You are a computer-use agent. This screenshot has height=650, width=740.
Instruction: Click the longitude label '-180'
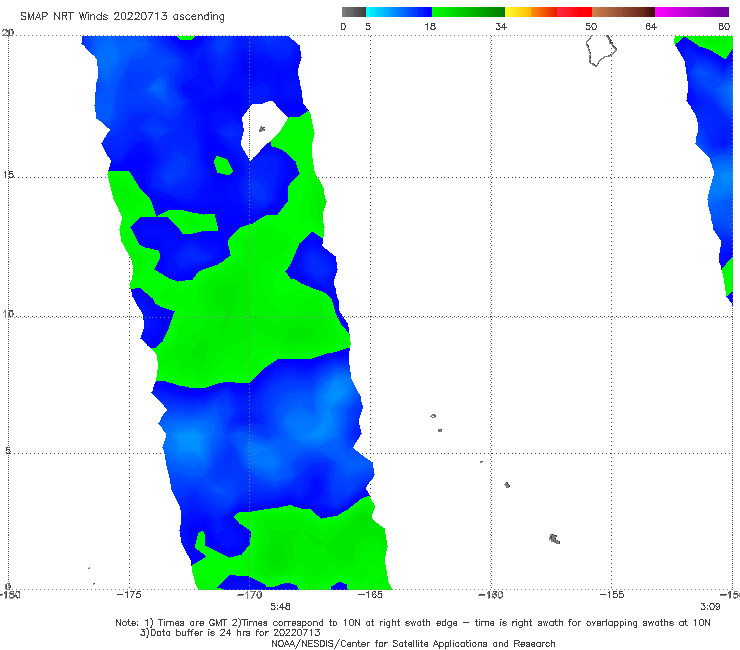point(10,595)
